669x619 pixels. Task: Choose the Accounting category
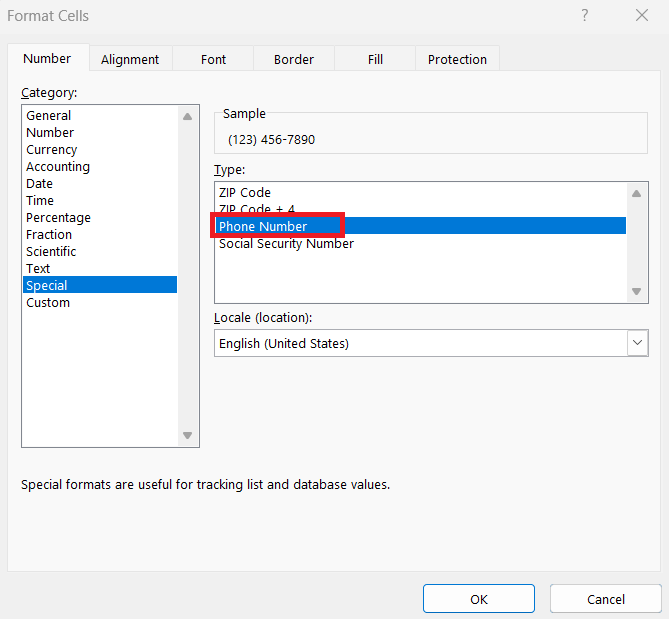tap(100, 166)
